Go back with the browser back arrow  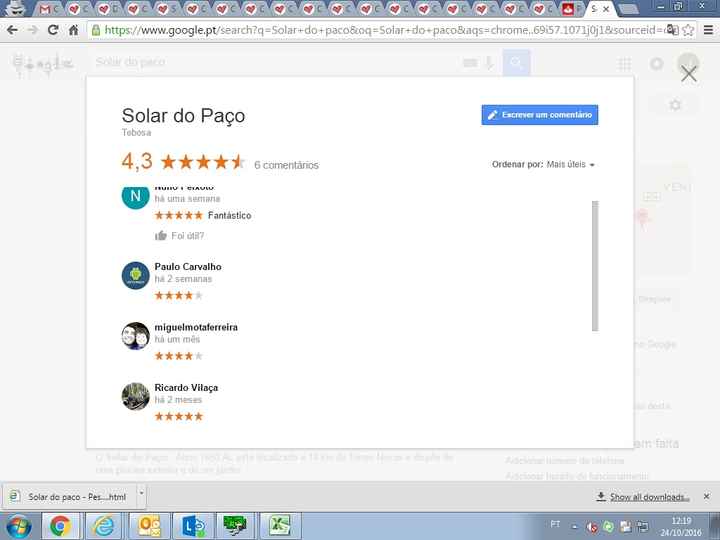[12, 30]
